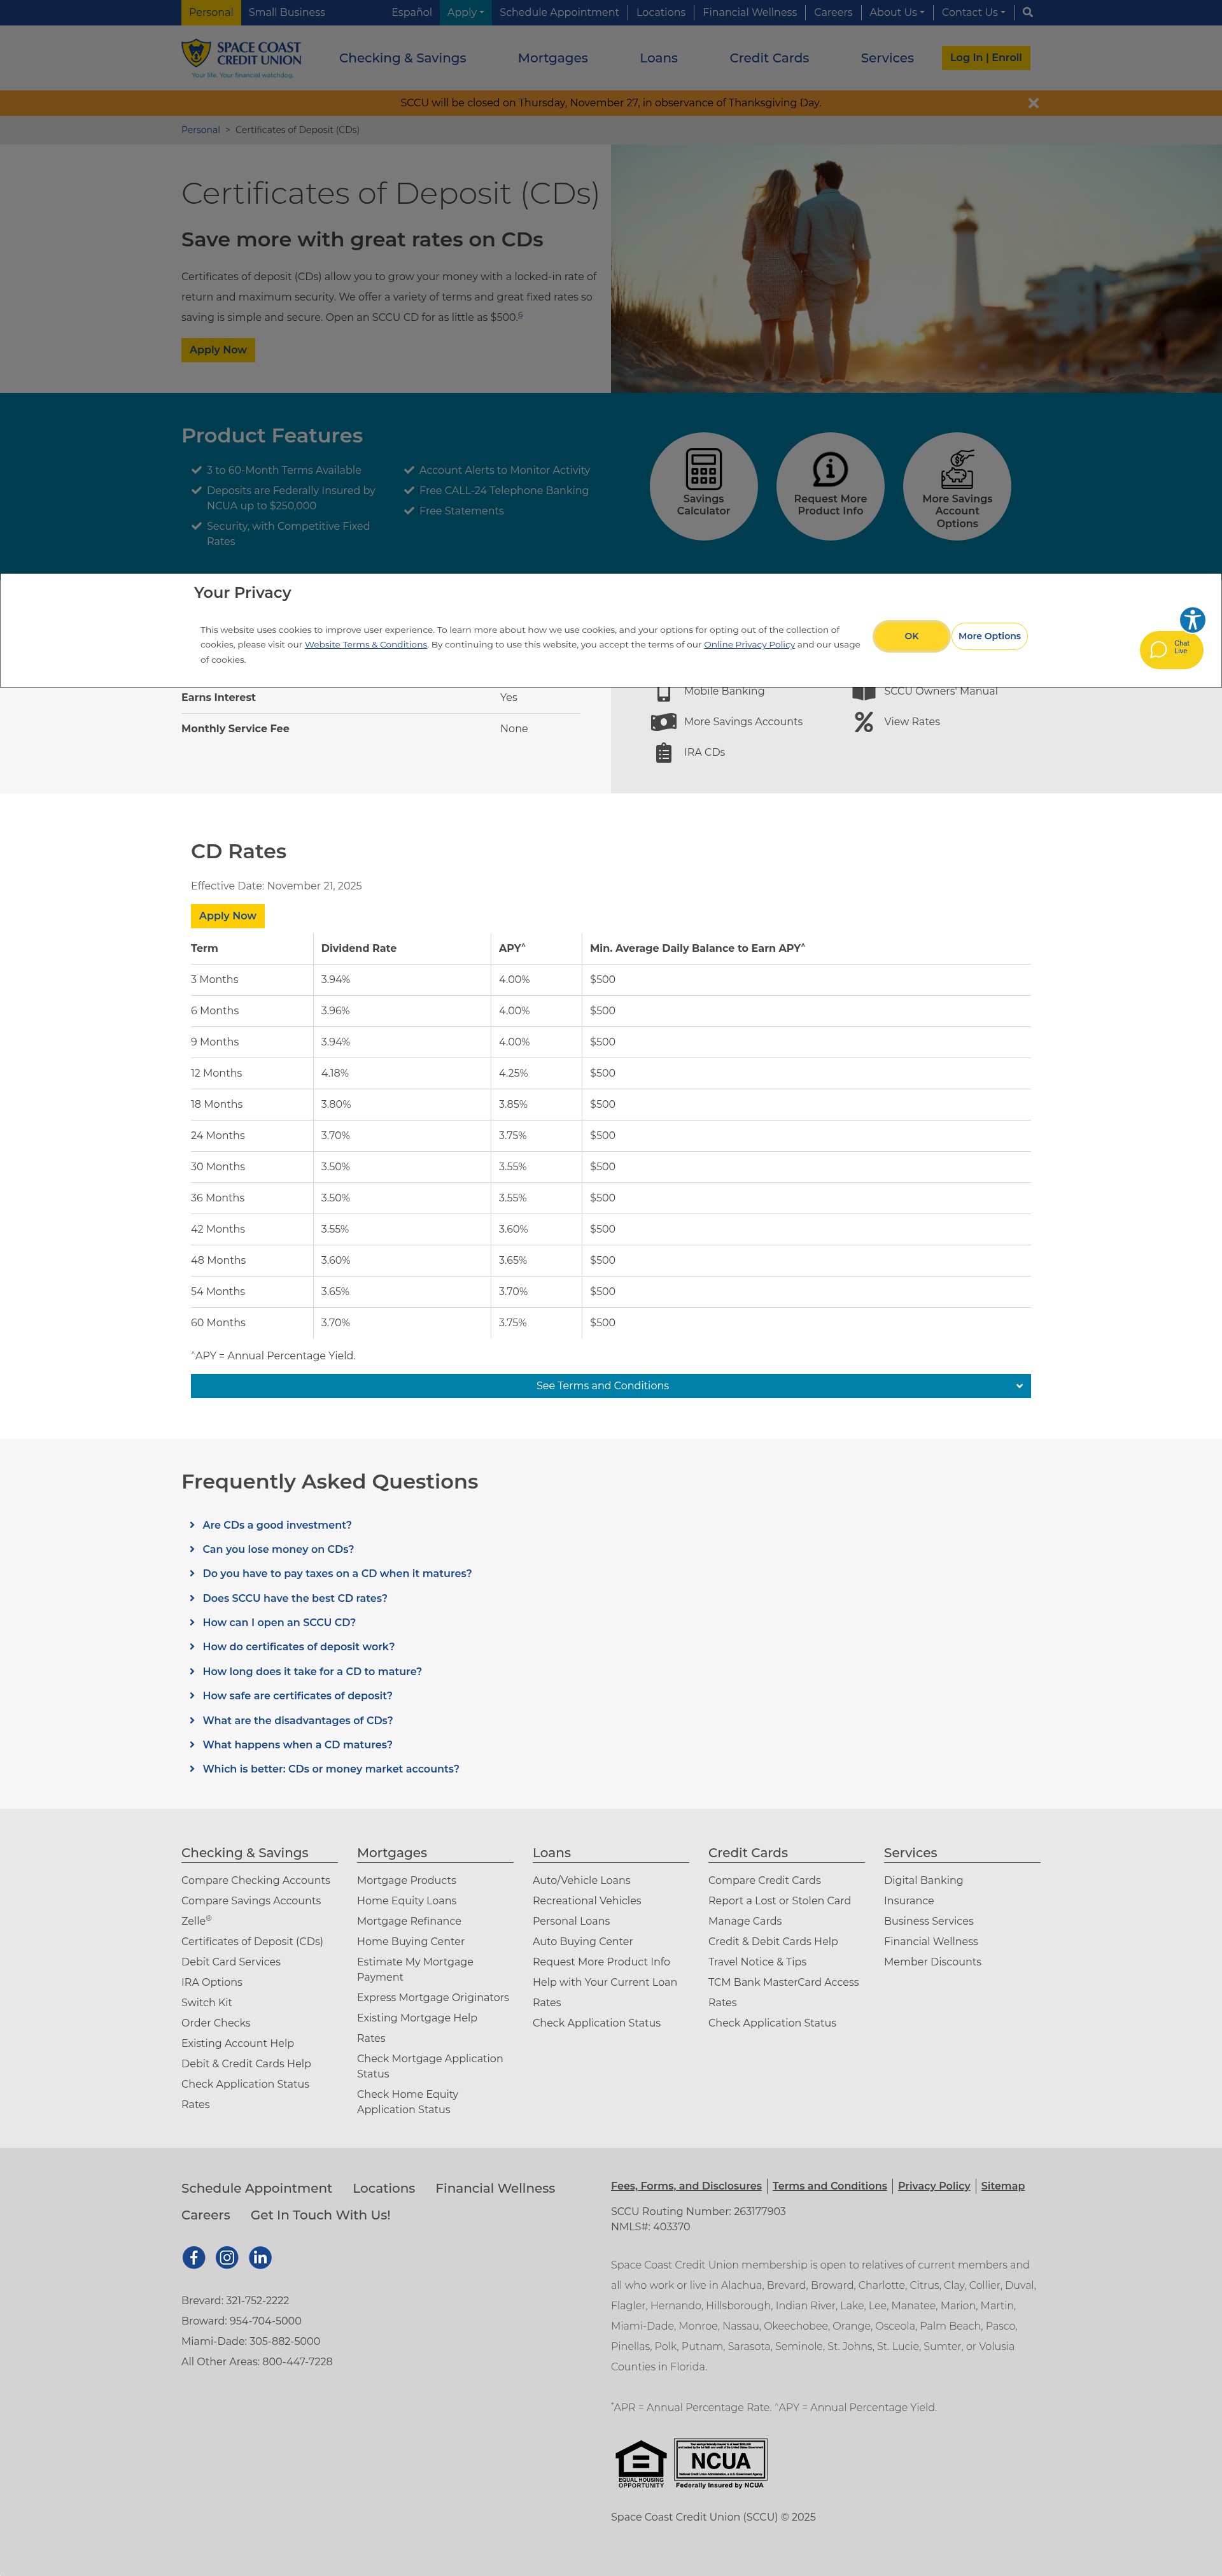Click Apply Now above the CD Rates table
Image resolution: width=1222 pixels, height=2576 pixels.
point(227,916)
